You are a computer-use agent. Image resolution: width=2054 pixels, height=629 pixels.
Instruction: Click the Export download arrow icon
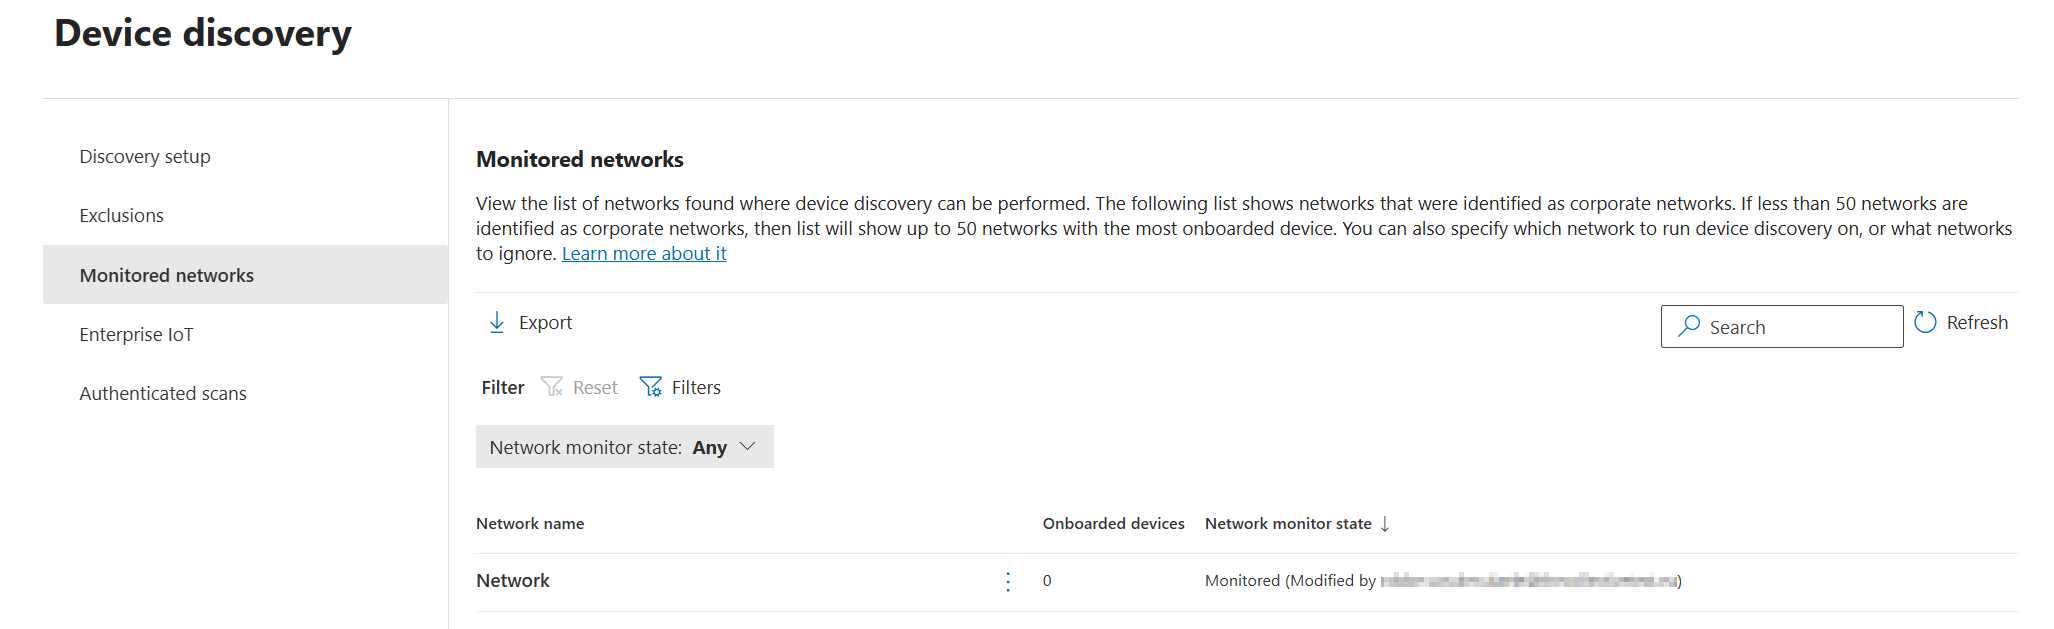[x=497, y=322]
